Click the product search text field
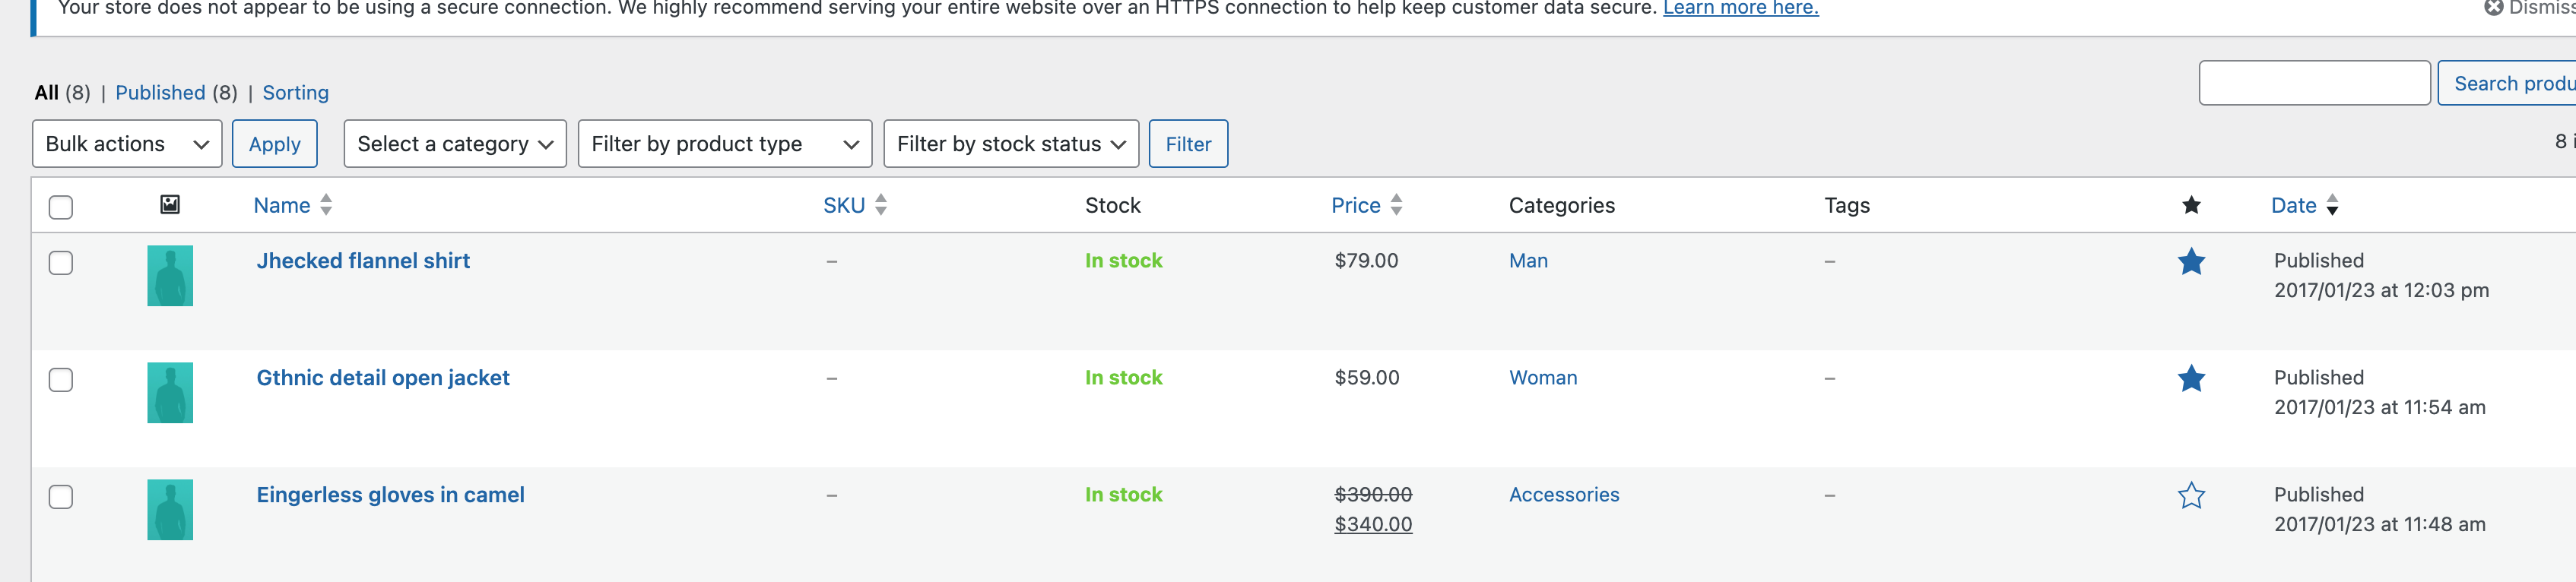The width and height of the screenshot is (2576, 582). (2313, 83)
